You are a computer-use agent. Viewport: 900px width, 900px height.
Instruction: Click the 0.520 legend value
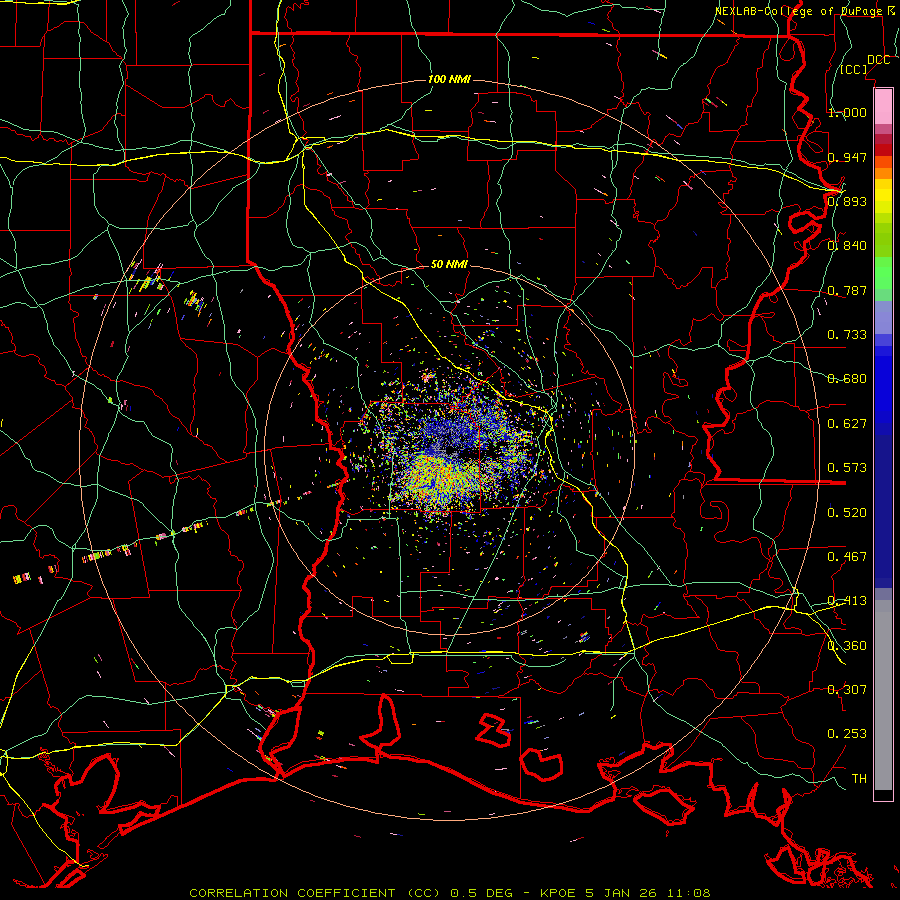pyautogui.click(x=847, y=513)
